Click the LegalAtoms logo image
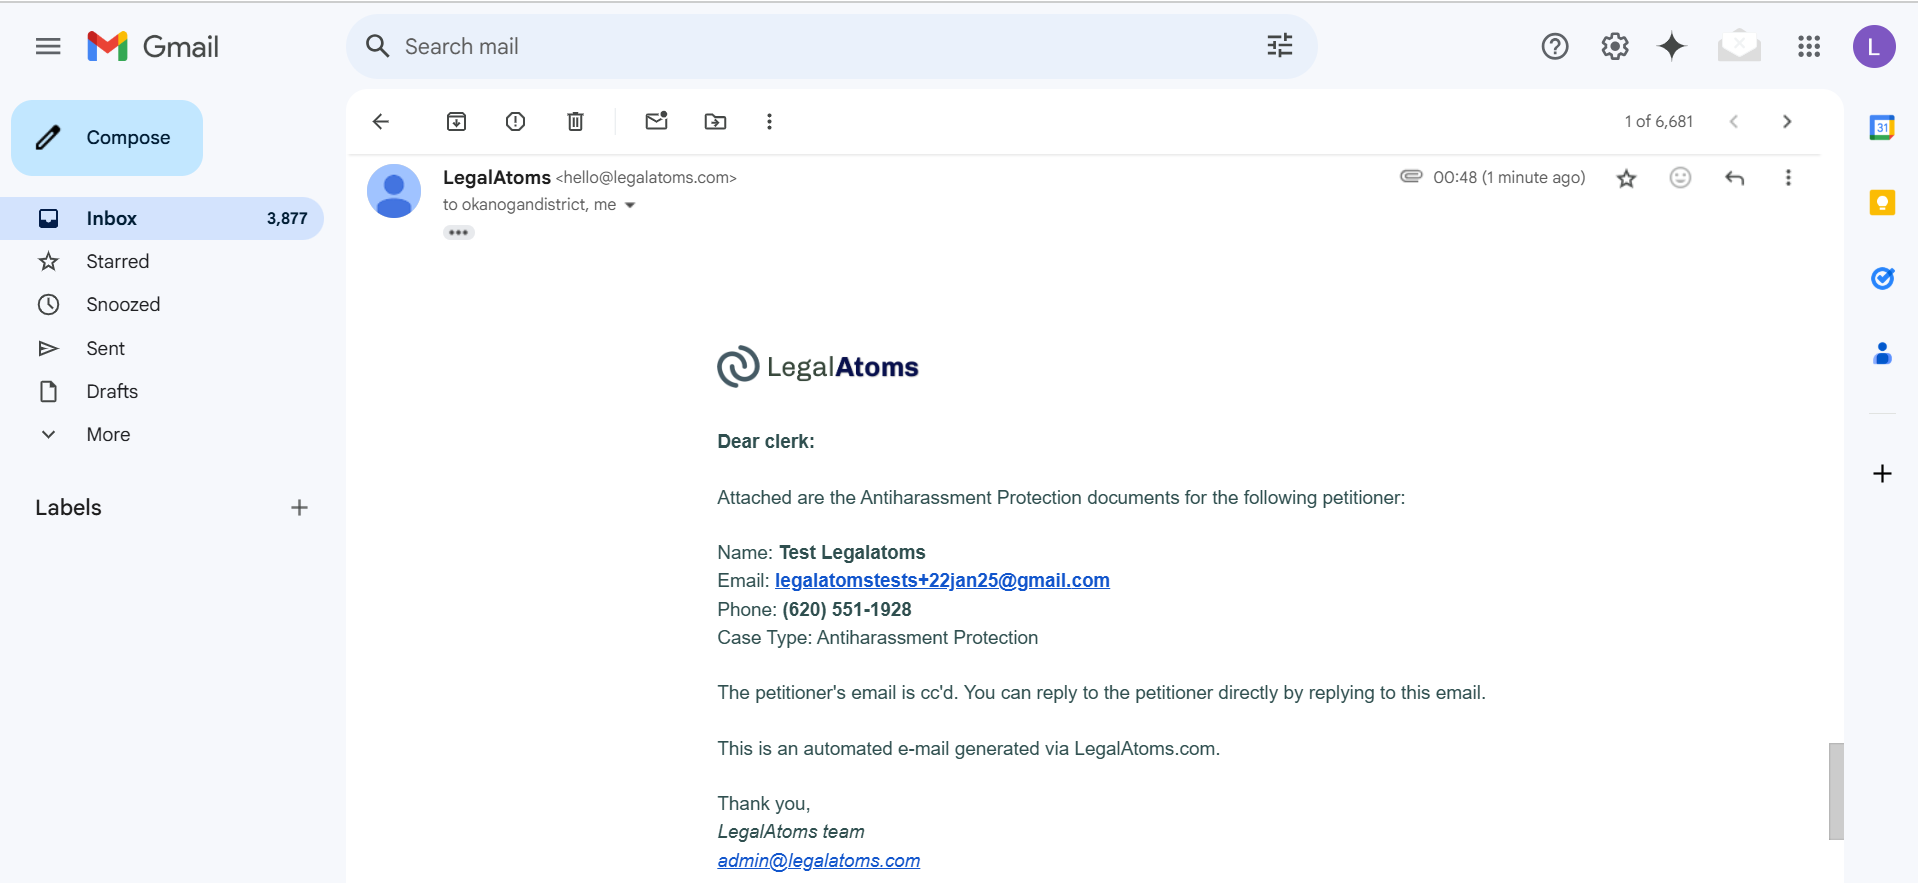 pos(817,367)
